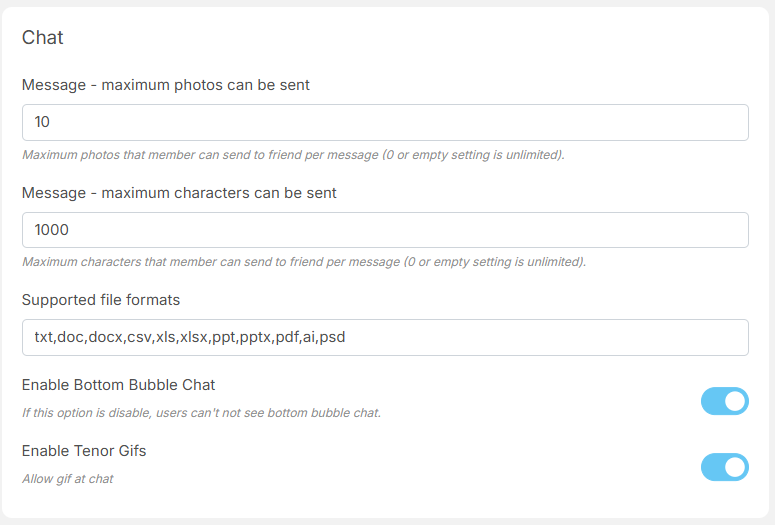Click into the Supported file formats field

pos(385,337)
